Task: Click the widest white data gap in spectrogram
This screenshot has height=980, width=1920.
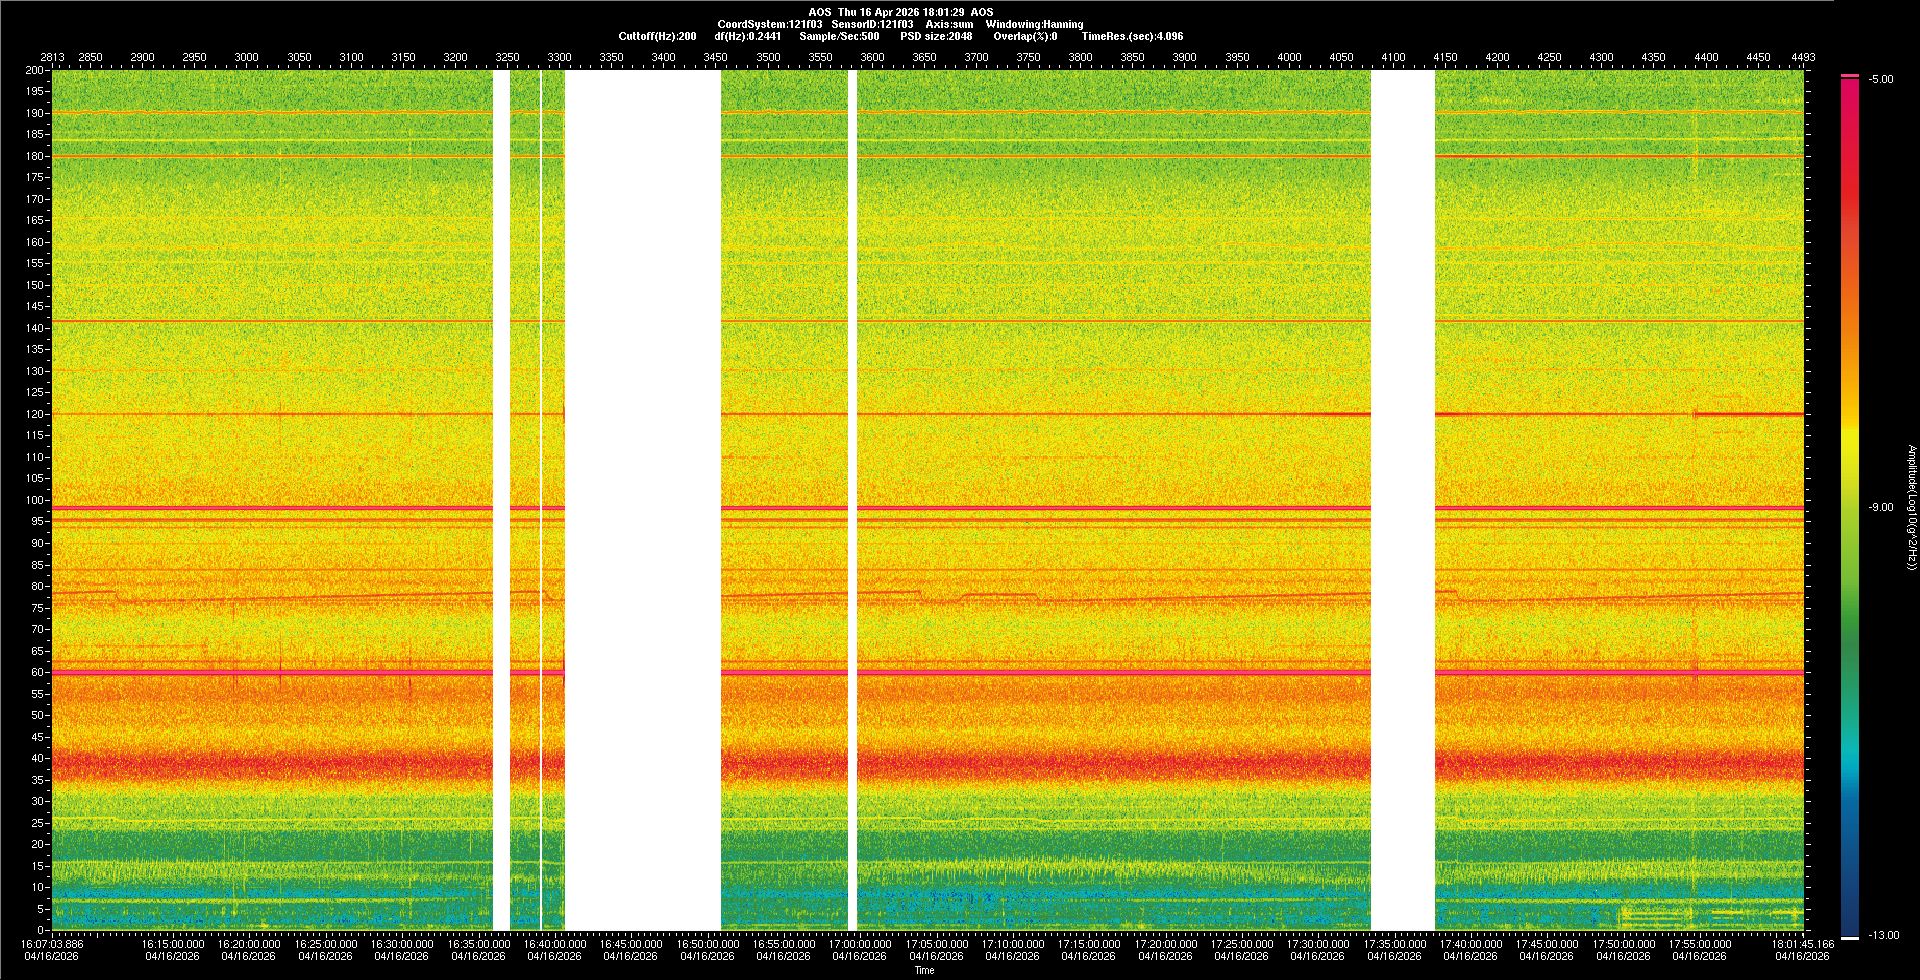Action: click(642, 500)
